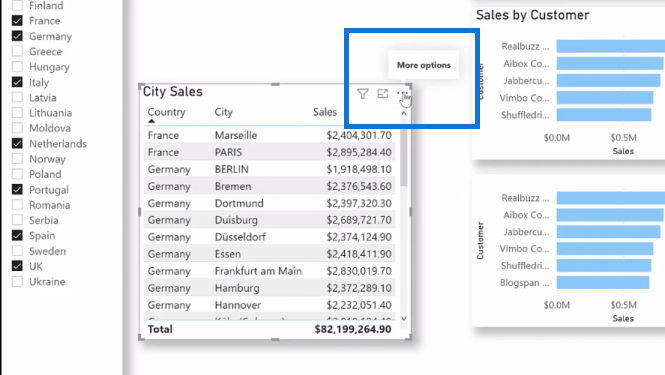This screenshot has width=665, height=375.
Task: Select Shuffledri bar in lower chart
Action: [x=604, y=266]
